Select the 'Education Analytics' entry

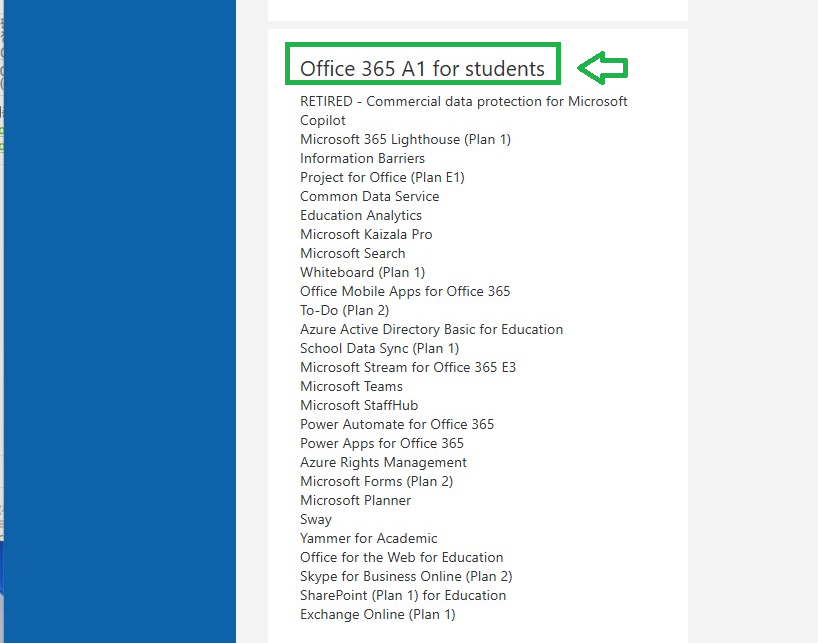click(x=361, y=215)
